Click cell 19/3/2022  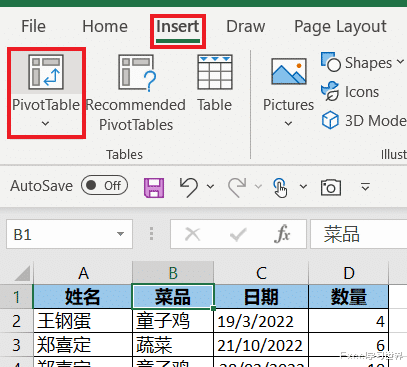[x=261, y=321]
